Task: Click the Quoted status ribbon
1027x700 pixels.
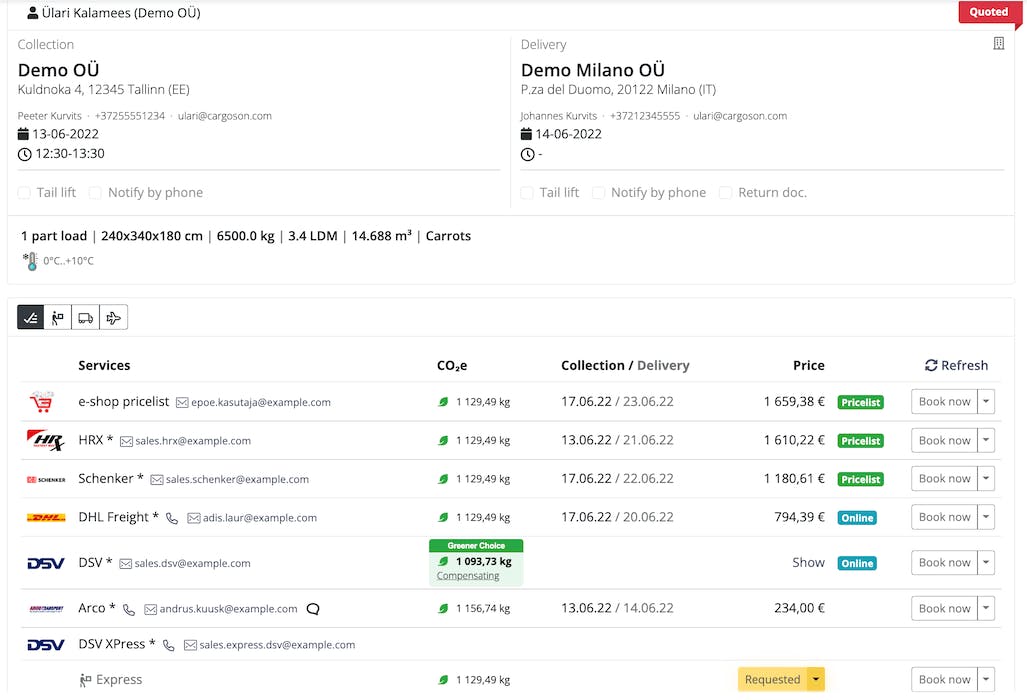Action: 988,12
